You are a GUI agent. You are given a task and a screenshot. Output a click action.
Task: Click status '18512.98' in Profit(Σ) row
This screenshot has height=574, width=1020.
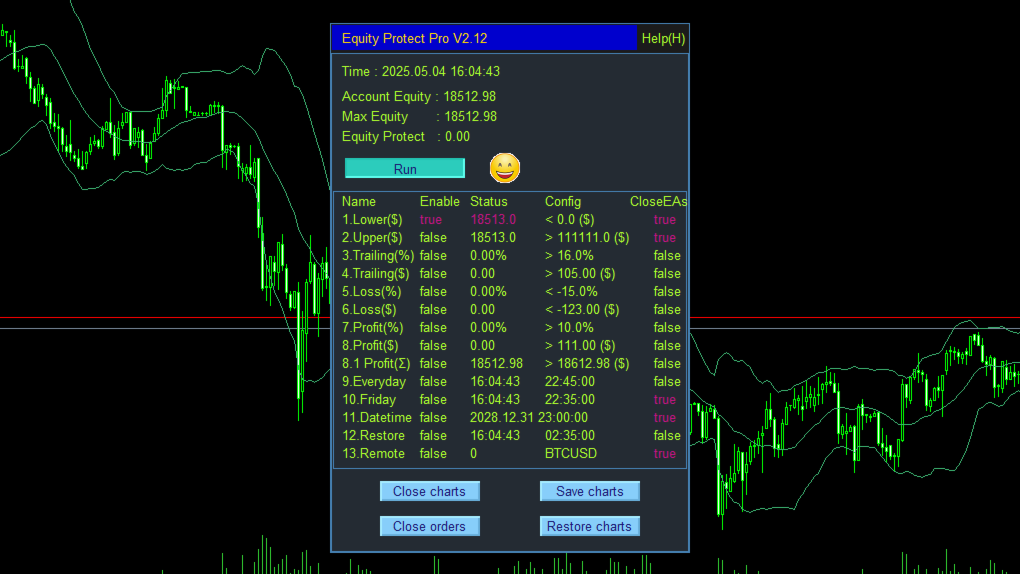[496, 364]
